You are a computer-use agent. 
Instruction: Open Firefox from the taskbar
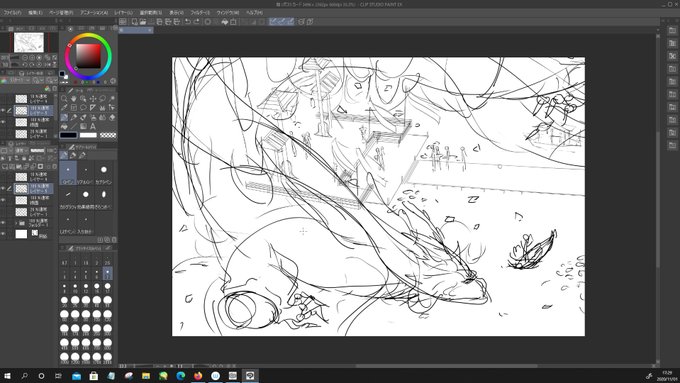pyautogui.click(x=198, y=376)
